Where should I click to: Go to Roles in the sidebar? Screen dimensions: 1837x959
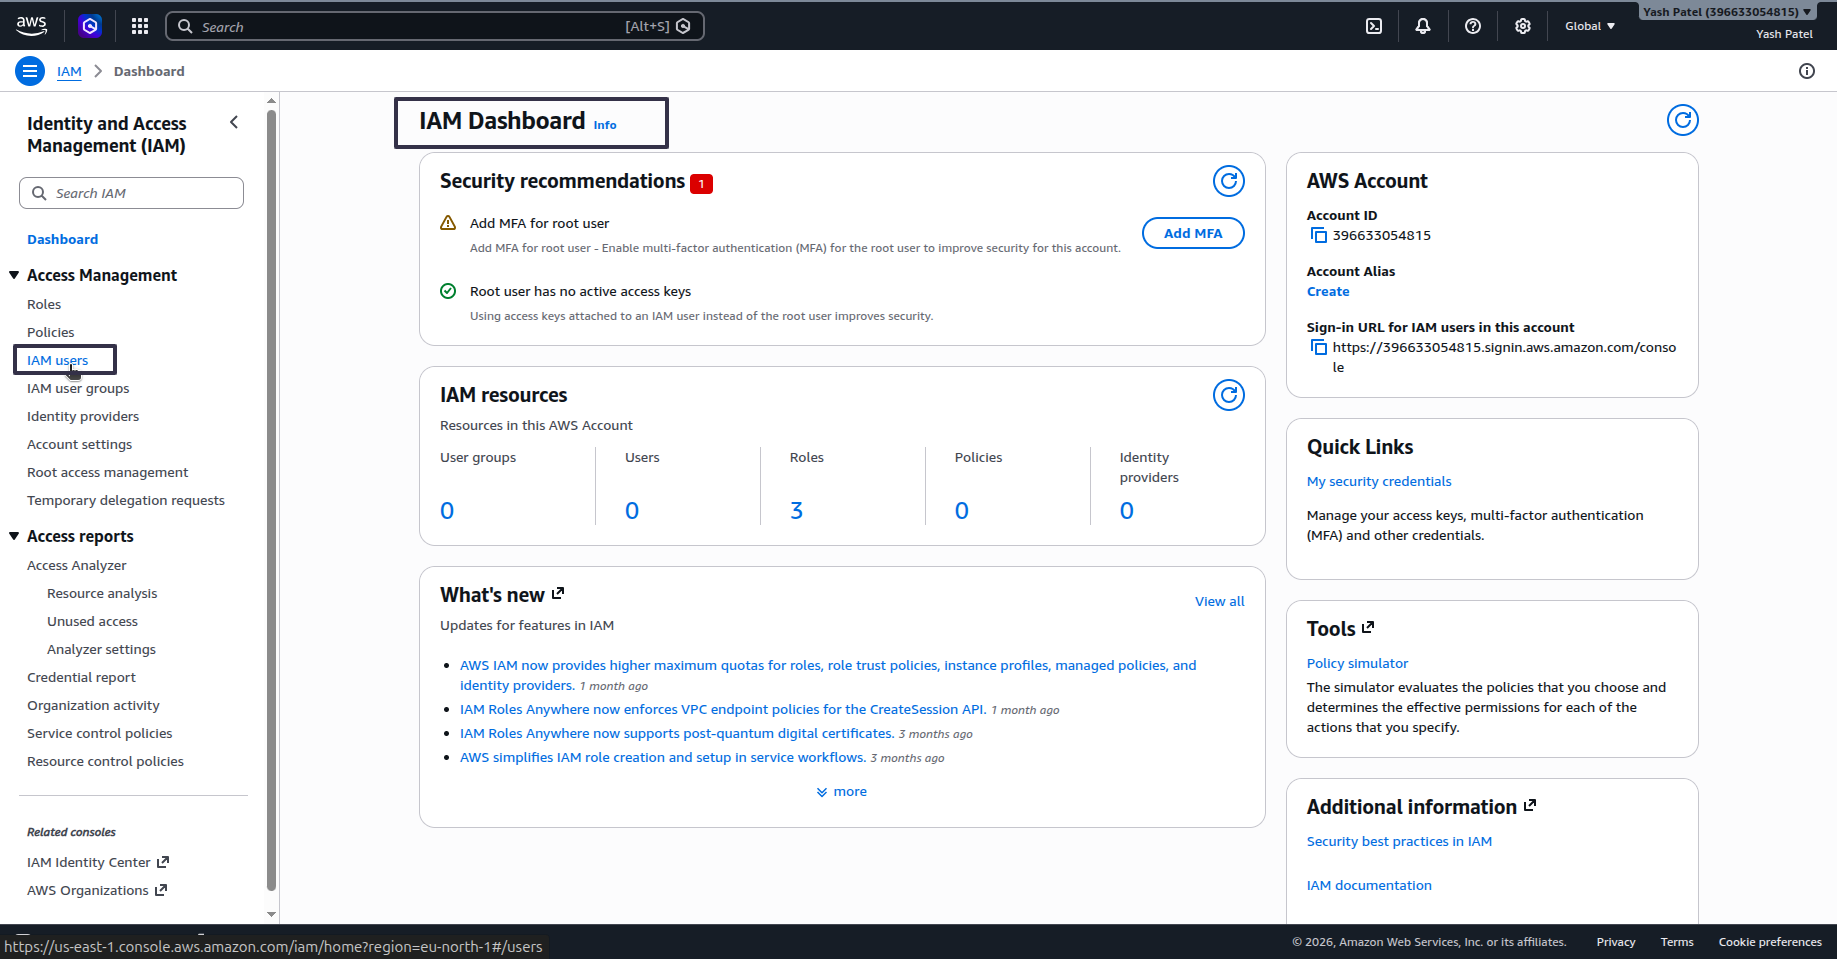point(44,304)
